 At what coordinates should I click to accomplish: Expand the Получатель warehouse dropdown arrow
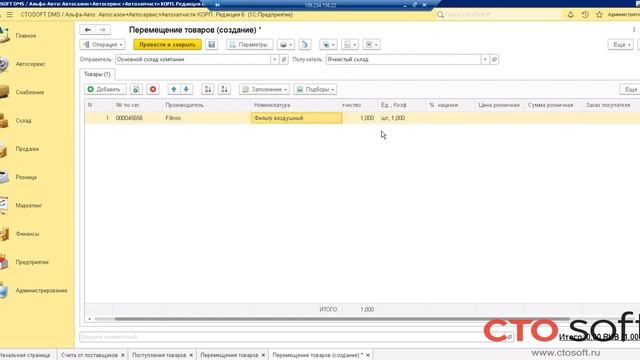tap(485, 60)
